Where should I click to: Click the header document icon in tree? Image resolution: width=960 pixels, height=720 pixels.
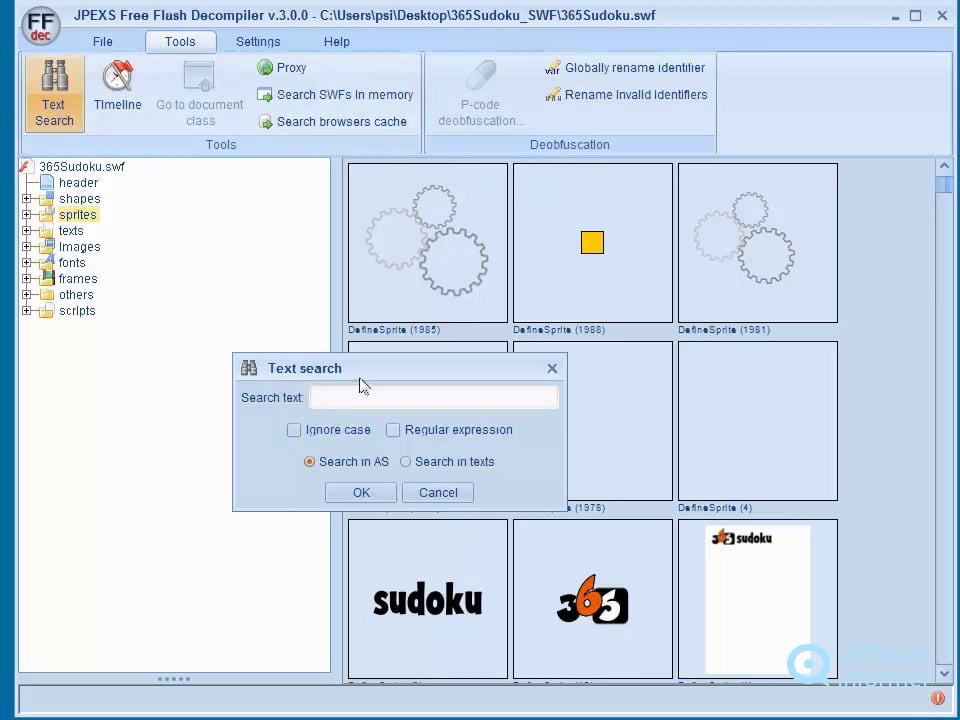tap(47, 182)
